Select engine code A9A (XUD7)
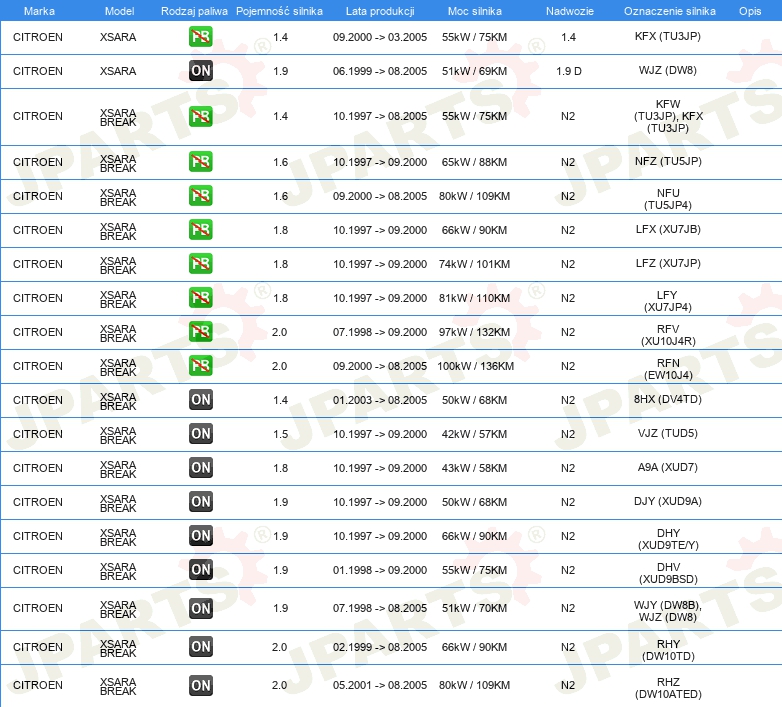Viewport: 782px width, 707px height. 667,467
